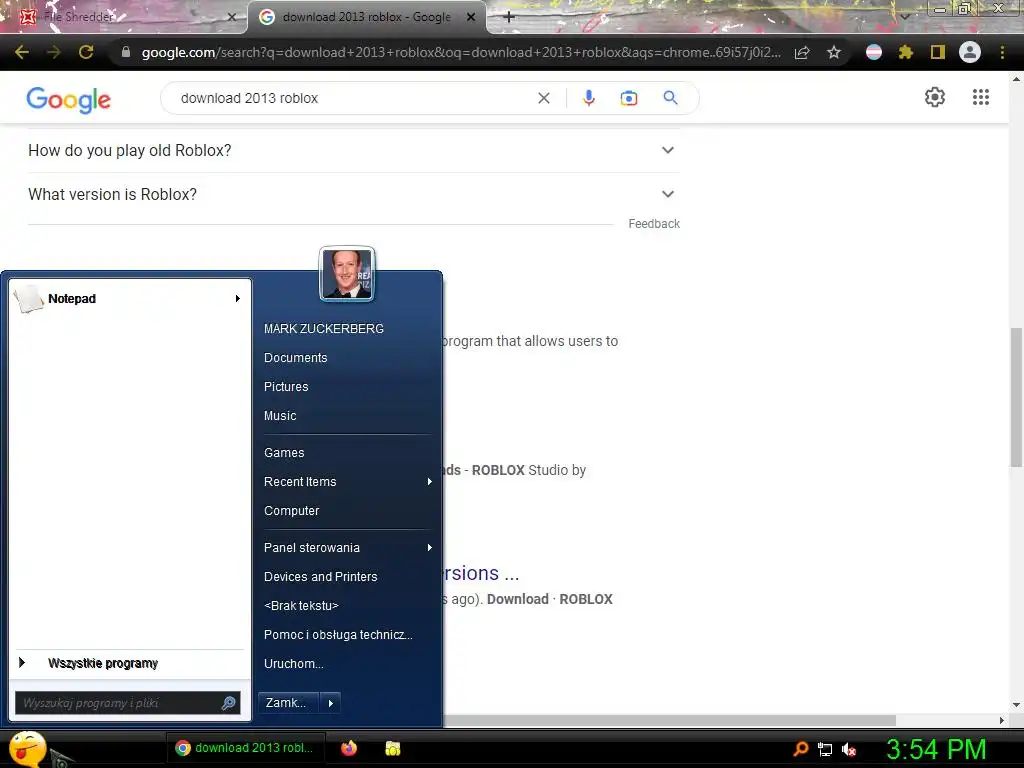Bookmark this page with the star icon
The height and width of the screenshot is (768, 1024).
click(x=834, y=52)
